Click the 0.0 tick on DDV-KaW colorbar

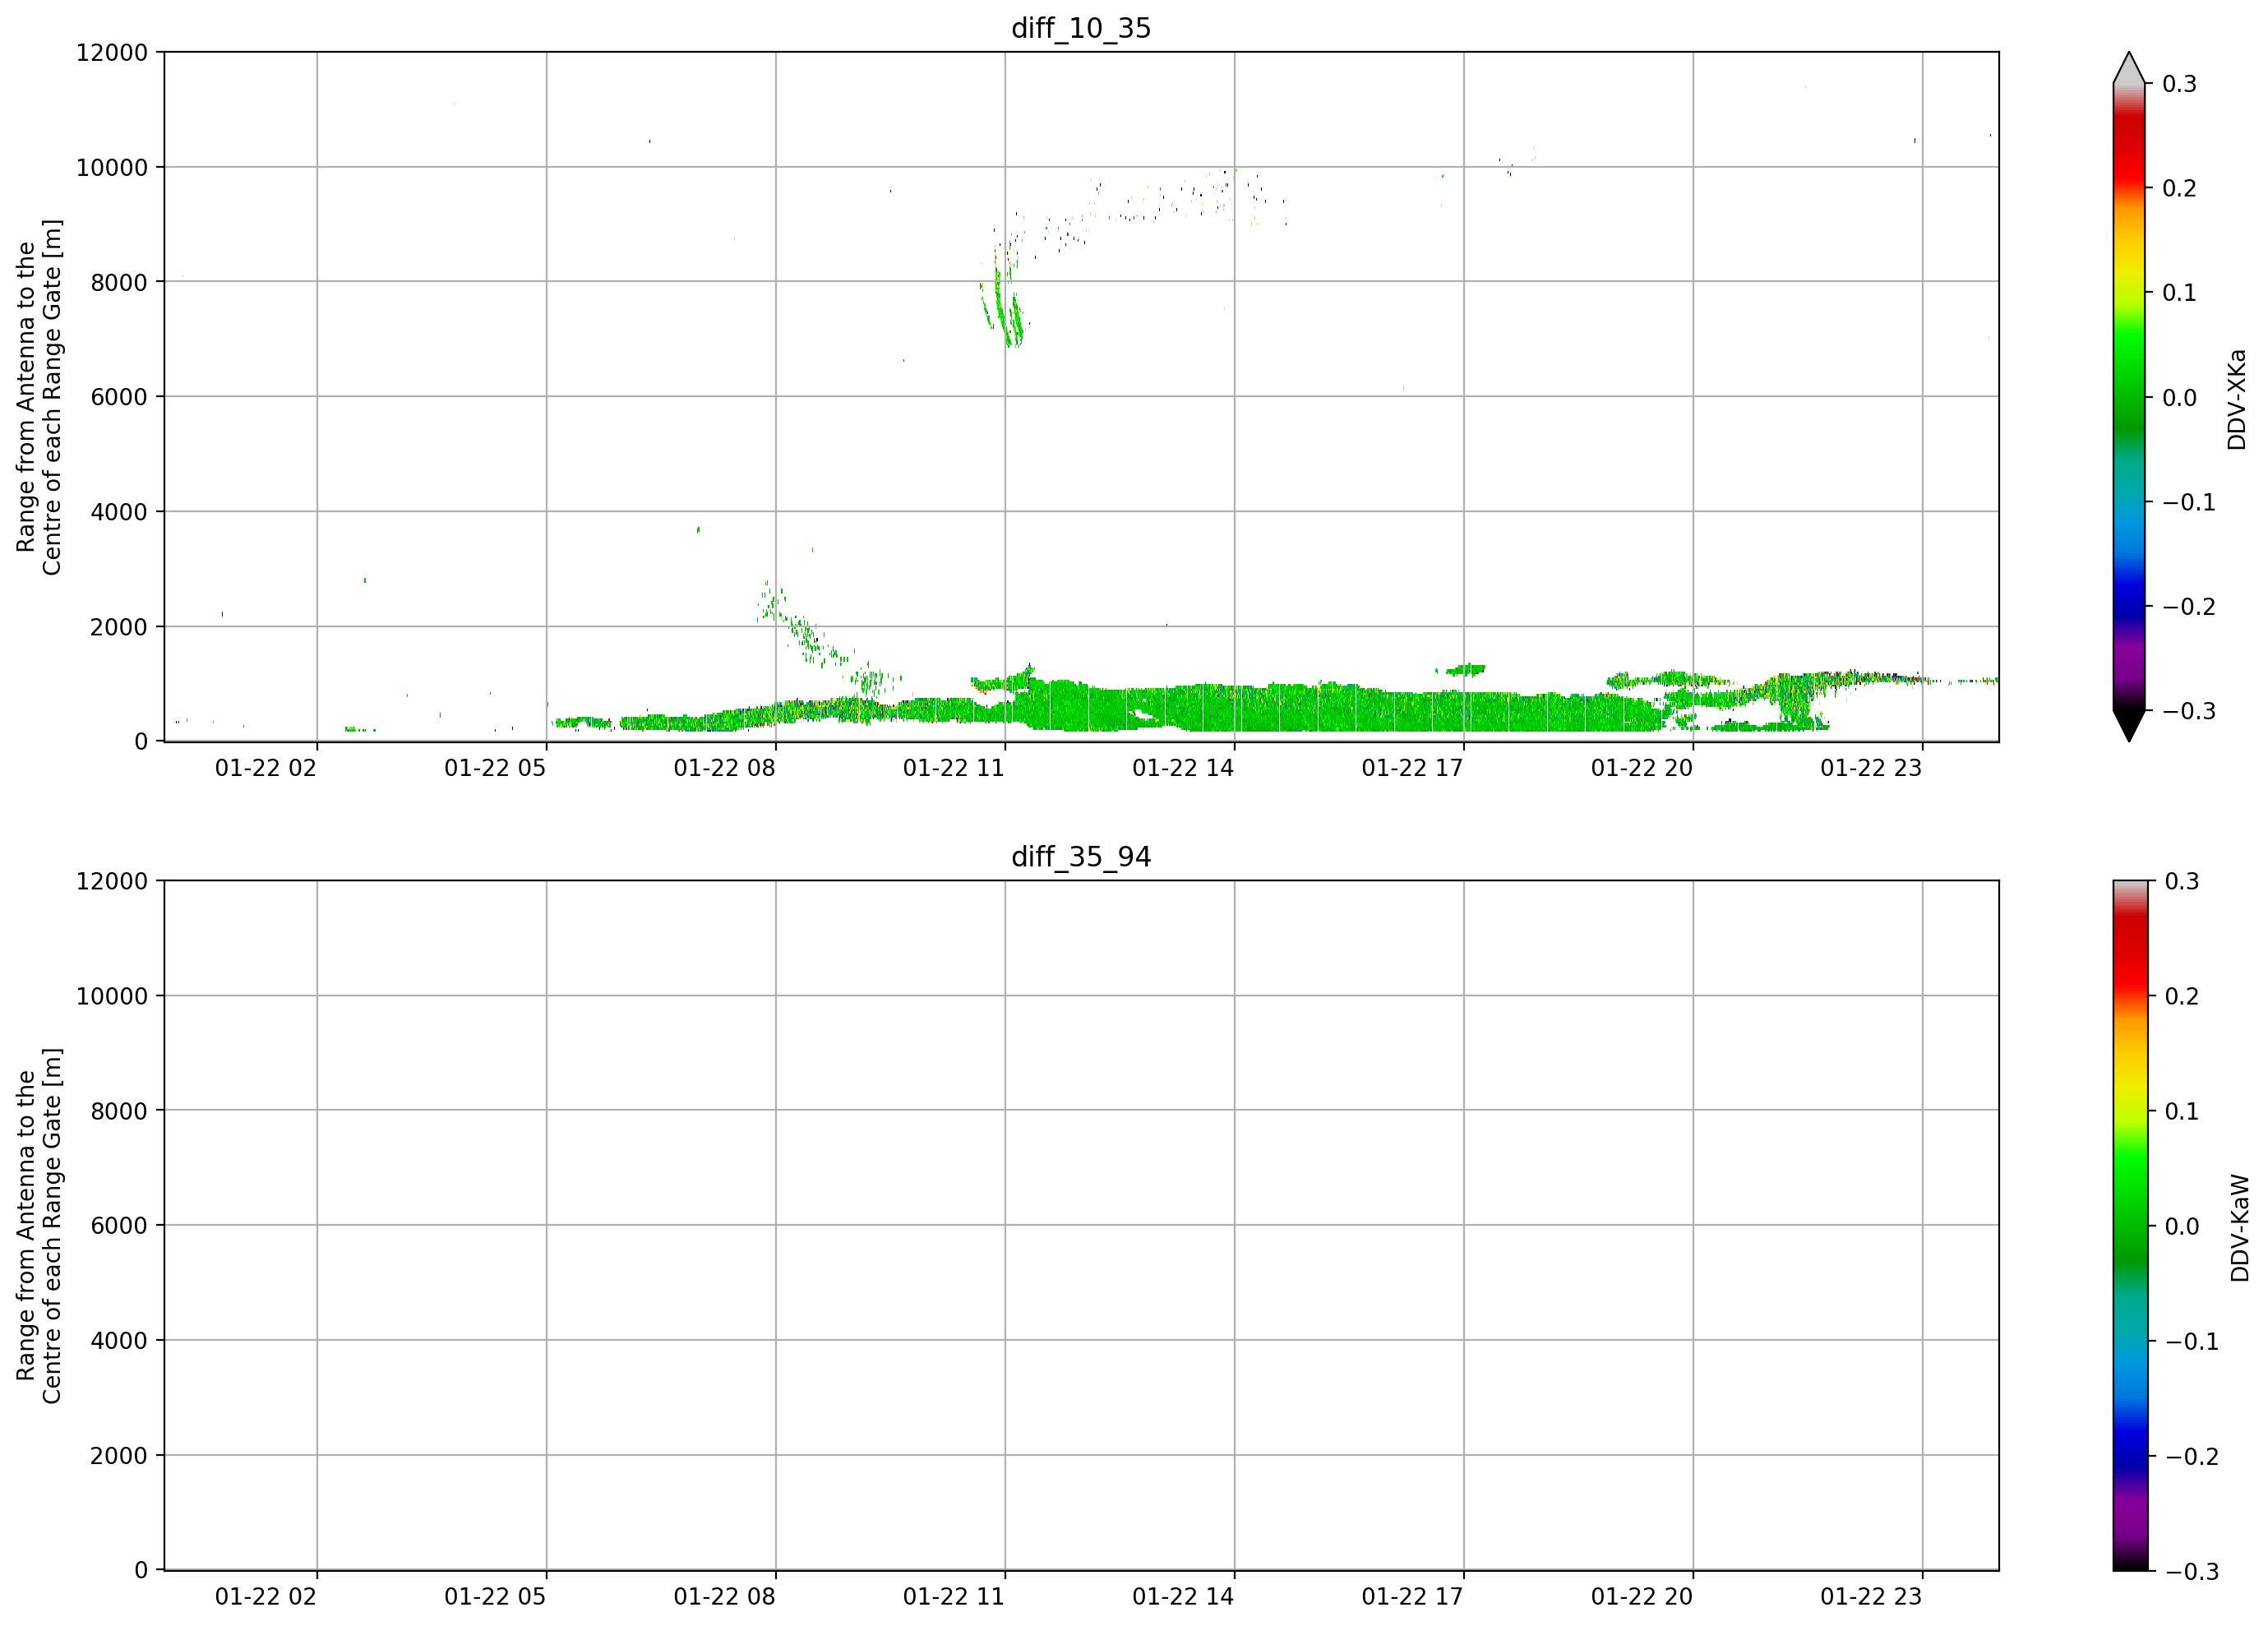pyautogui.click(x=2182, y=1226)
